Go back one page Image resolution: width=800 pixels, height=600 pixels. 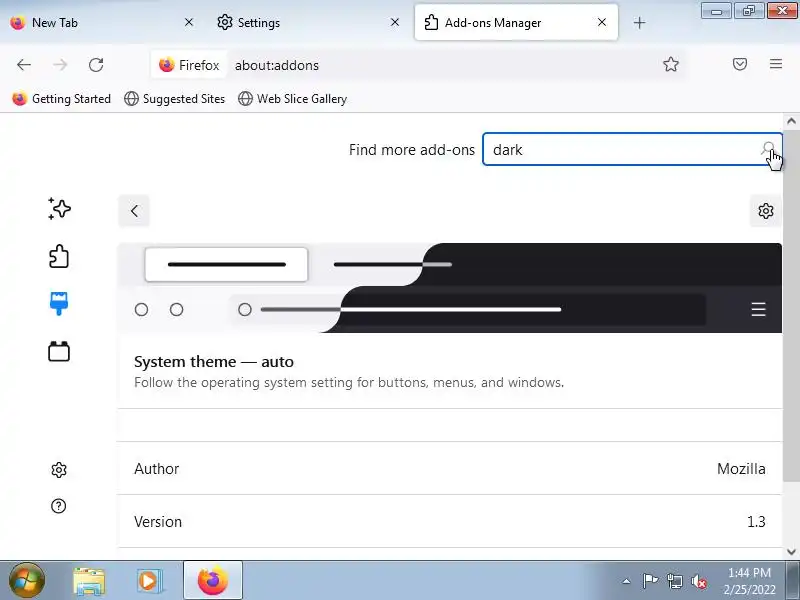[x=24, y=65]
